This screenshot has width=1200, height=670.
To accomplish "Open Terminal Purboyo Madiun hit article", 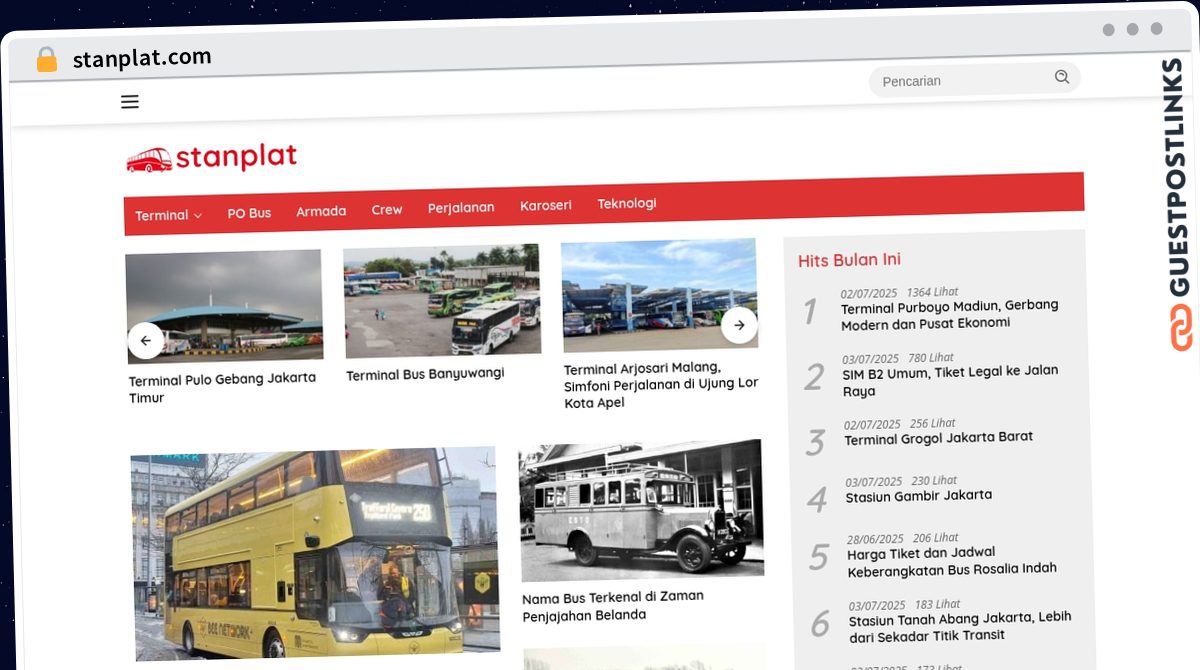I will pyautogui.click(x=949, y=314).
